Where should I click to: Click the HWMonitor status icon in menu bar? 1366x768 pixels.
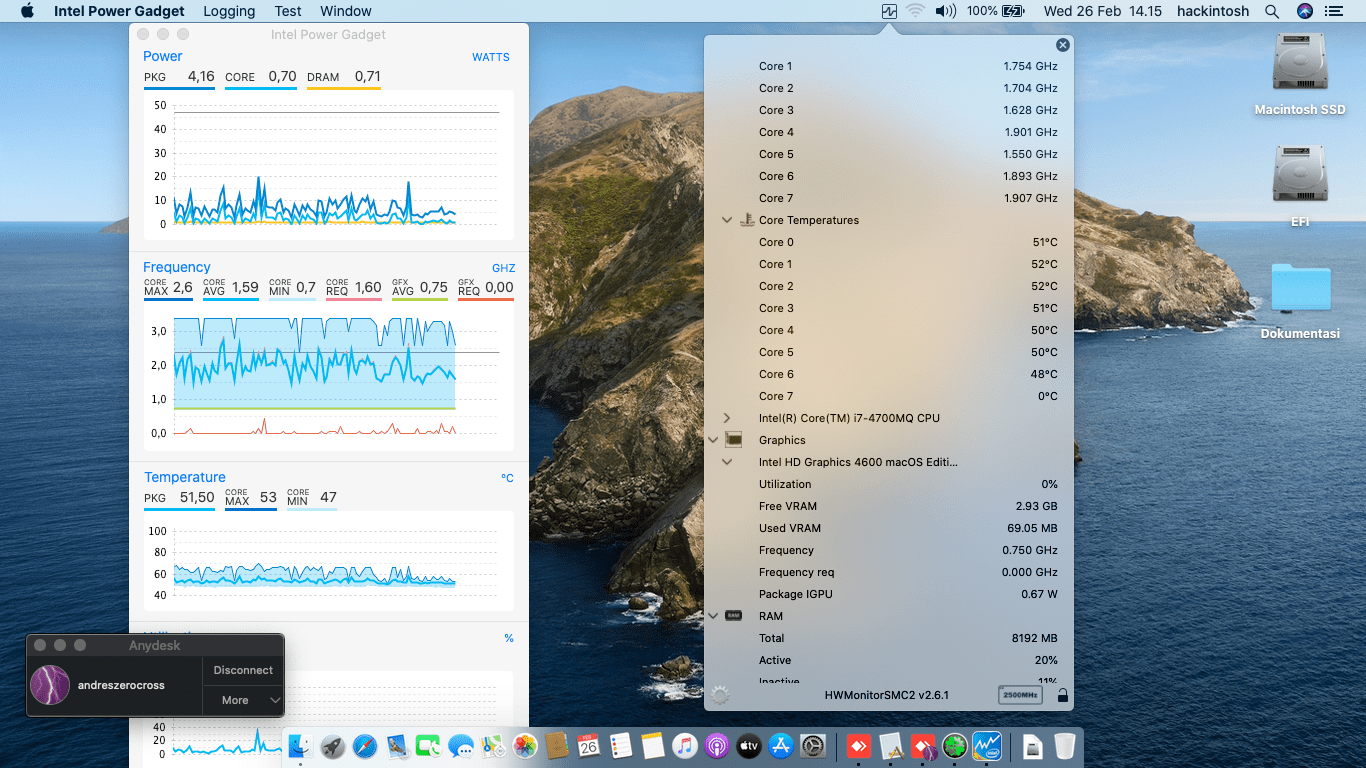(x=889, y=11)
